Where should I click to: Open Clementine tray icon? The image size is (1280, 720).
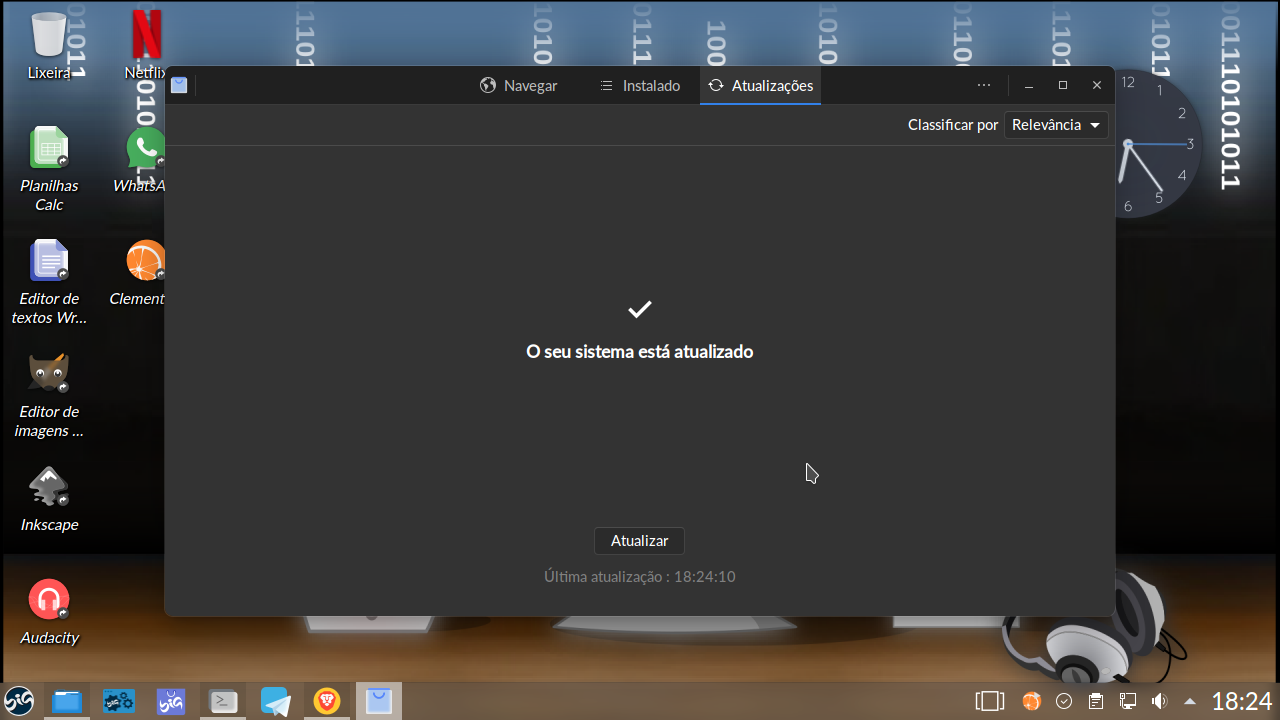click(x=1032, y=701)
